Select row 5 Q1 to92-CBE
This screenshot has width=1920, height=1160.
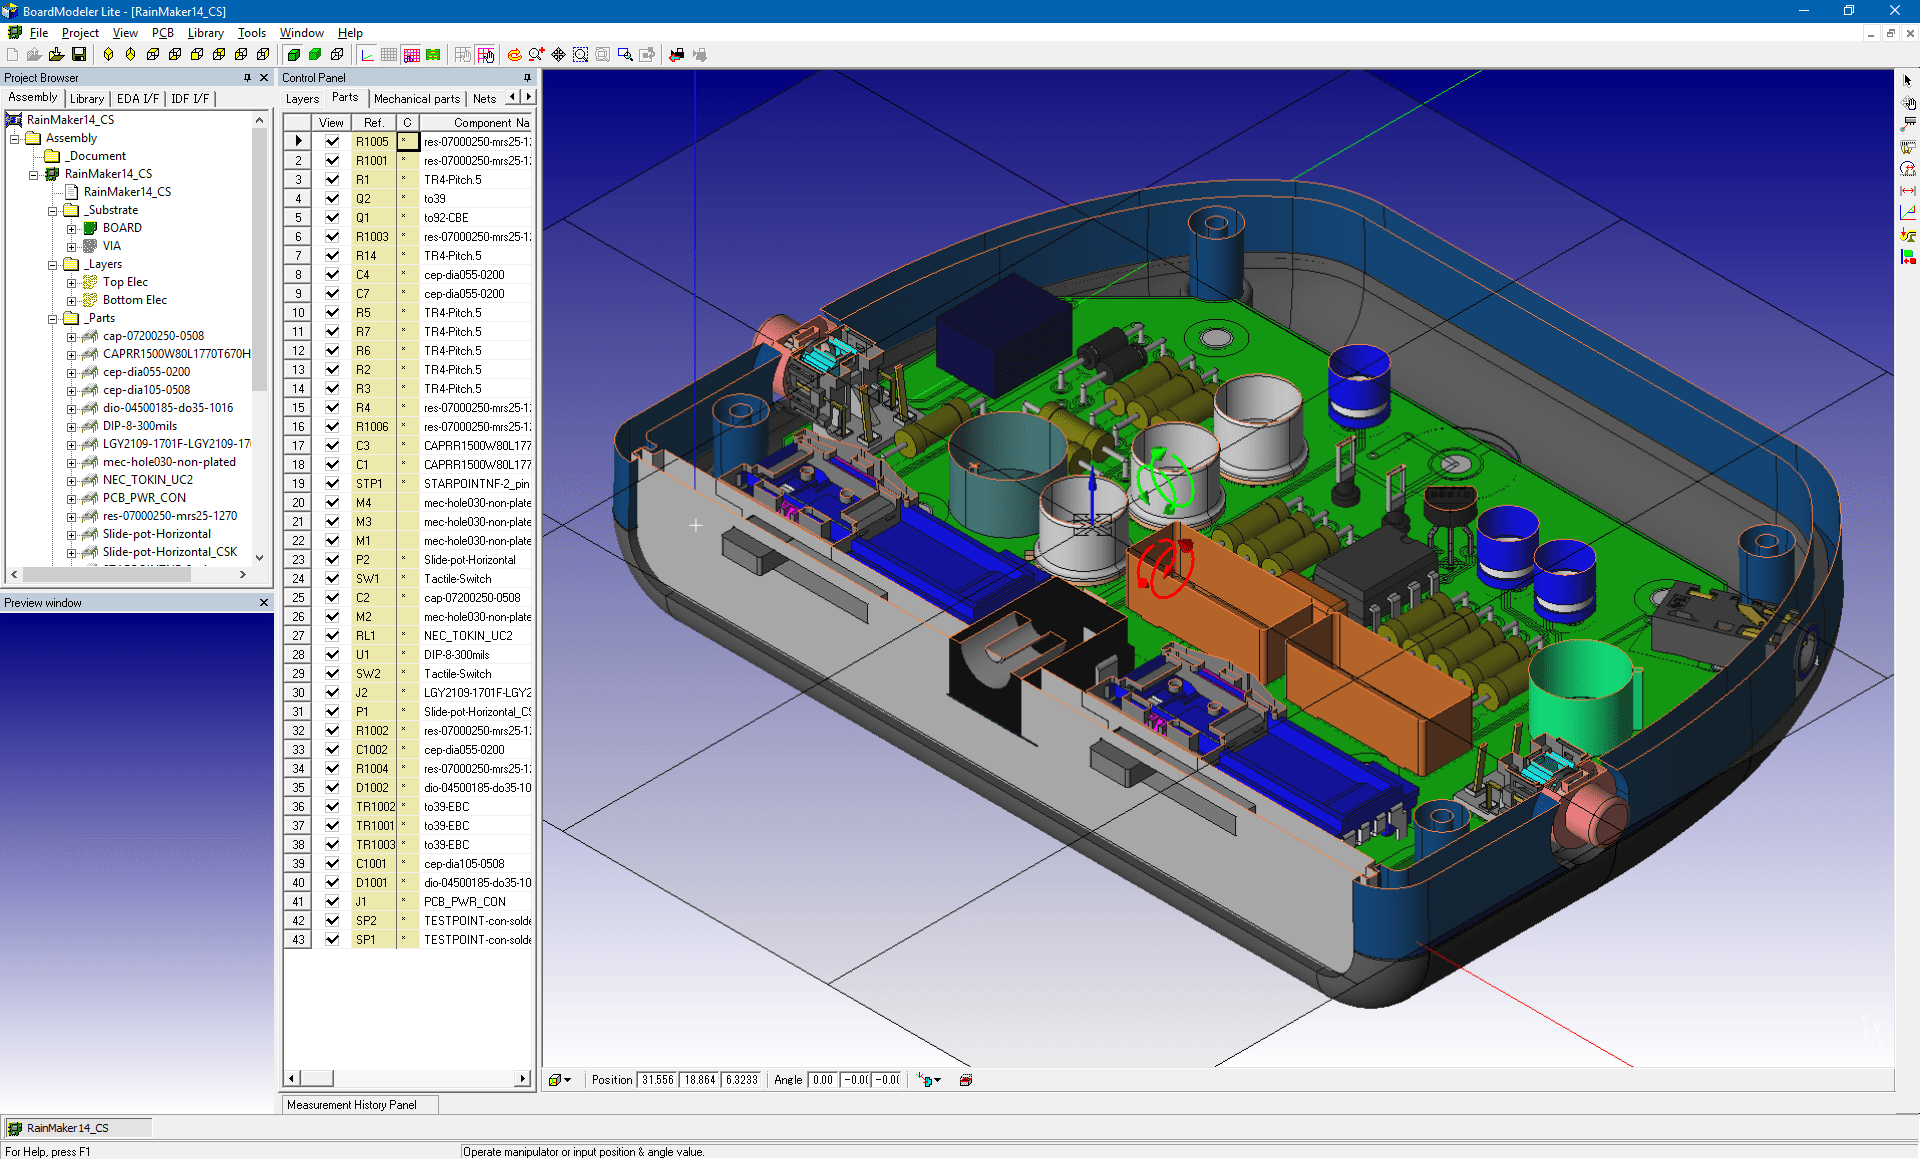408,218
